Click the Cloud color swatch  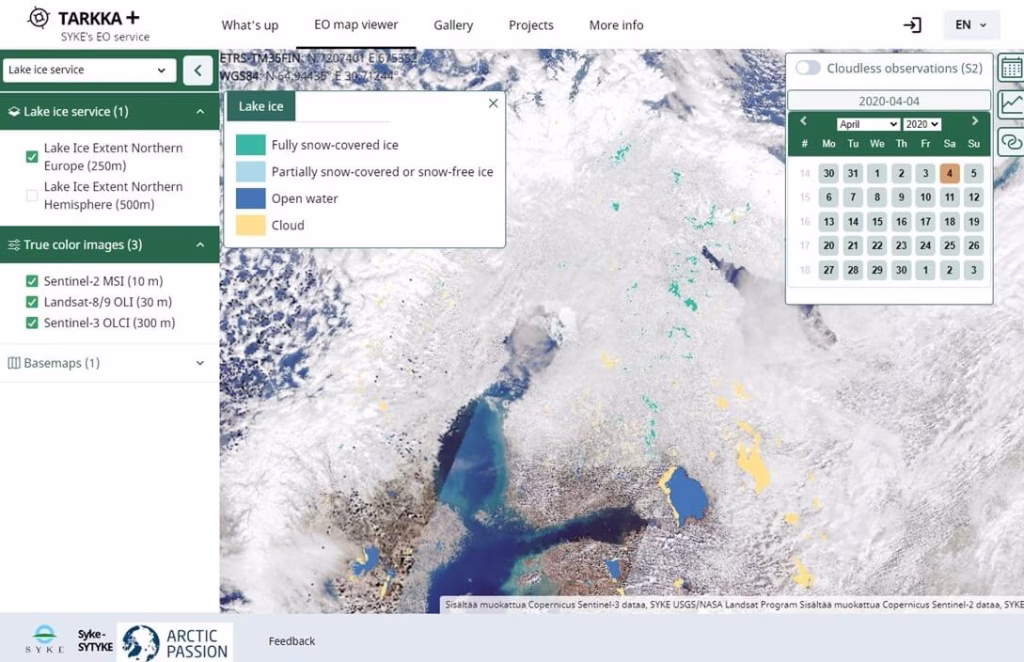251,225
